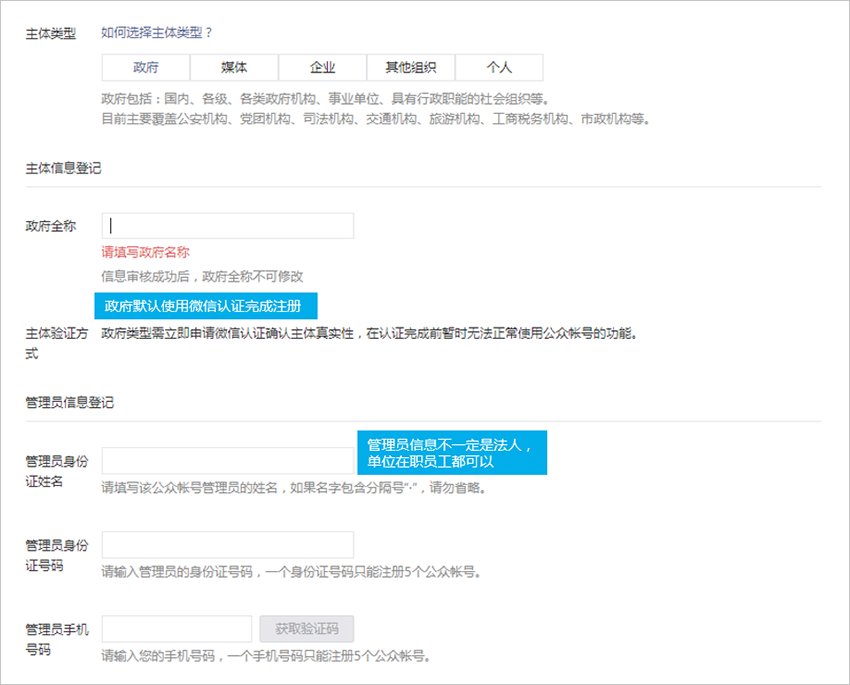The height and width of the screenshot is (685, 850).
Task: Switch to the 媒体 (Media) account type
Action: pos(233,67)
